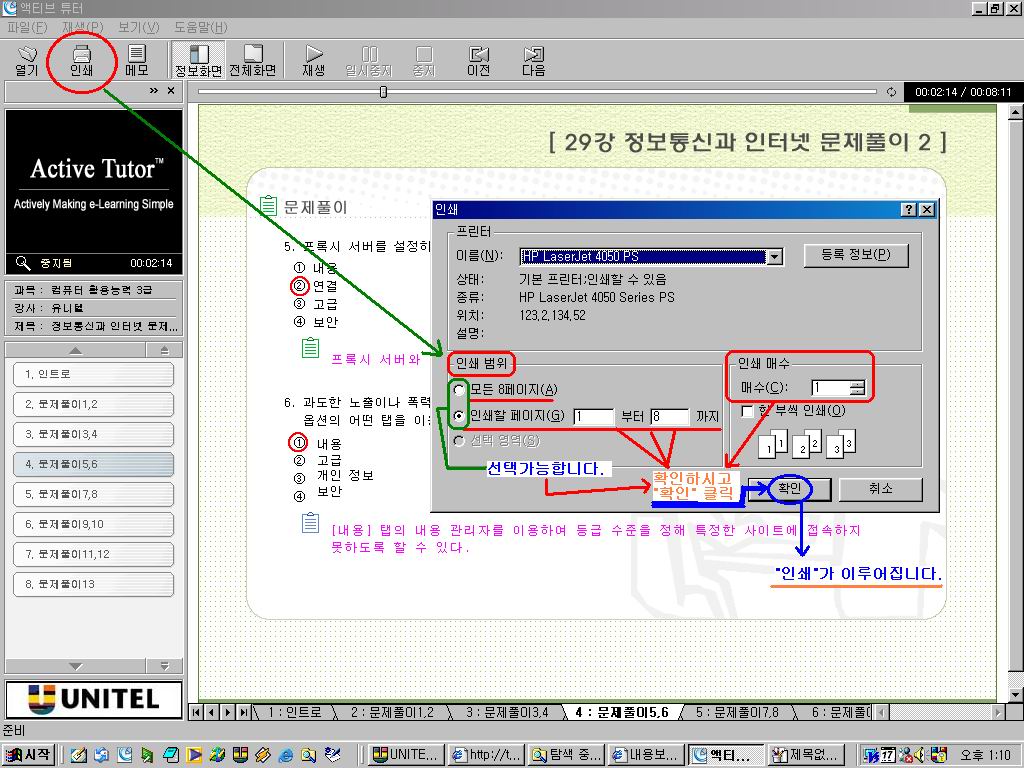The width and height of the screenshot is (1024, 768).
Task: Switch to 정보화면 view mode
Action: 198,60
